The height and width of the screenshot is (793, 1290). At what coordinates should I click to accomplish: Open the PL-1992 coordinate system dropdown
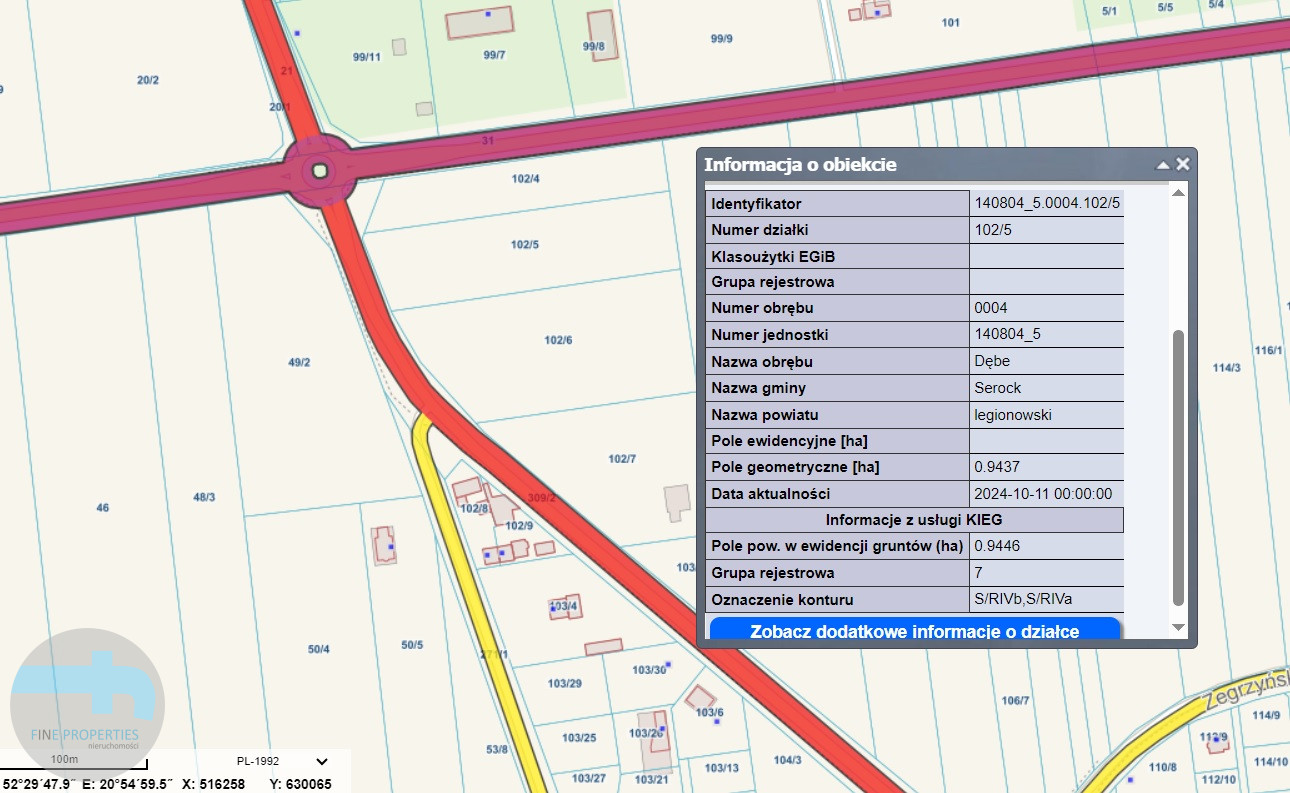(321, 761)
